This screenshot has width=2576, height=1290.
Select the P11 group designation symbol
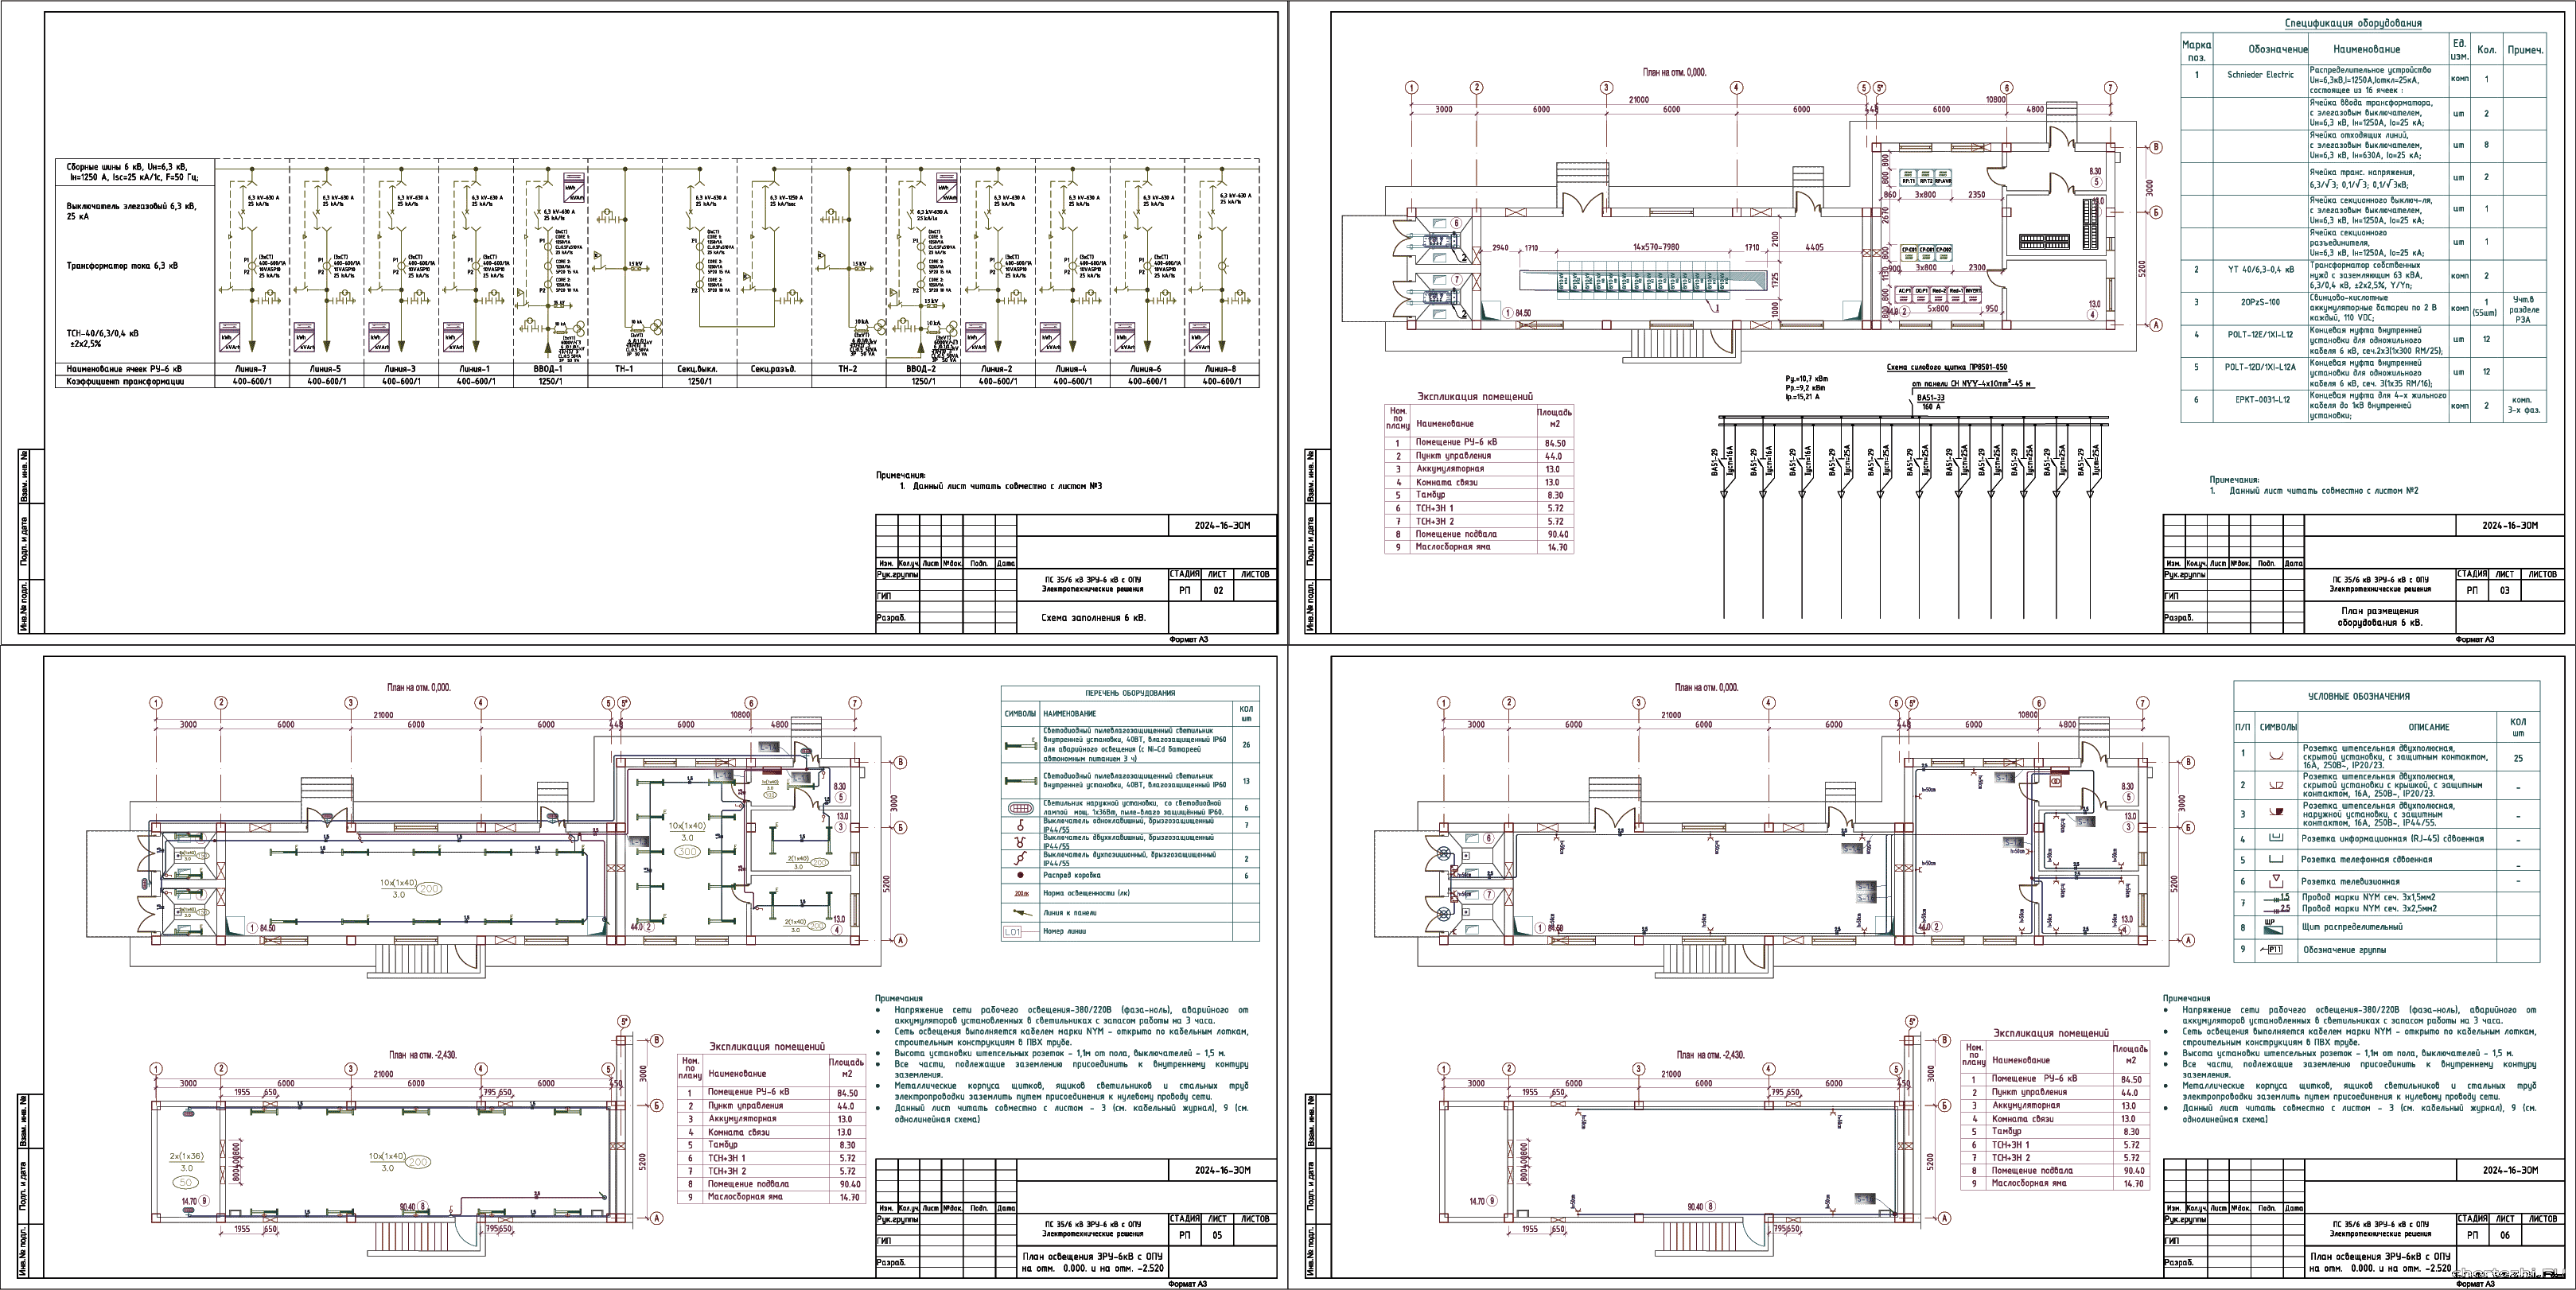point(2271,949)
